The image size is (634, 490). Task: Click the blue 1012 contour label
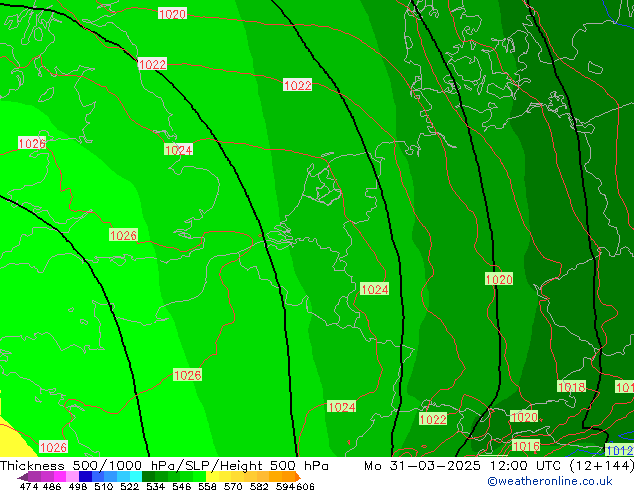coord(619,450)
